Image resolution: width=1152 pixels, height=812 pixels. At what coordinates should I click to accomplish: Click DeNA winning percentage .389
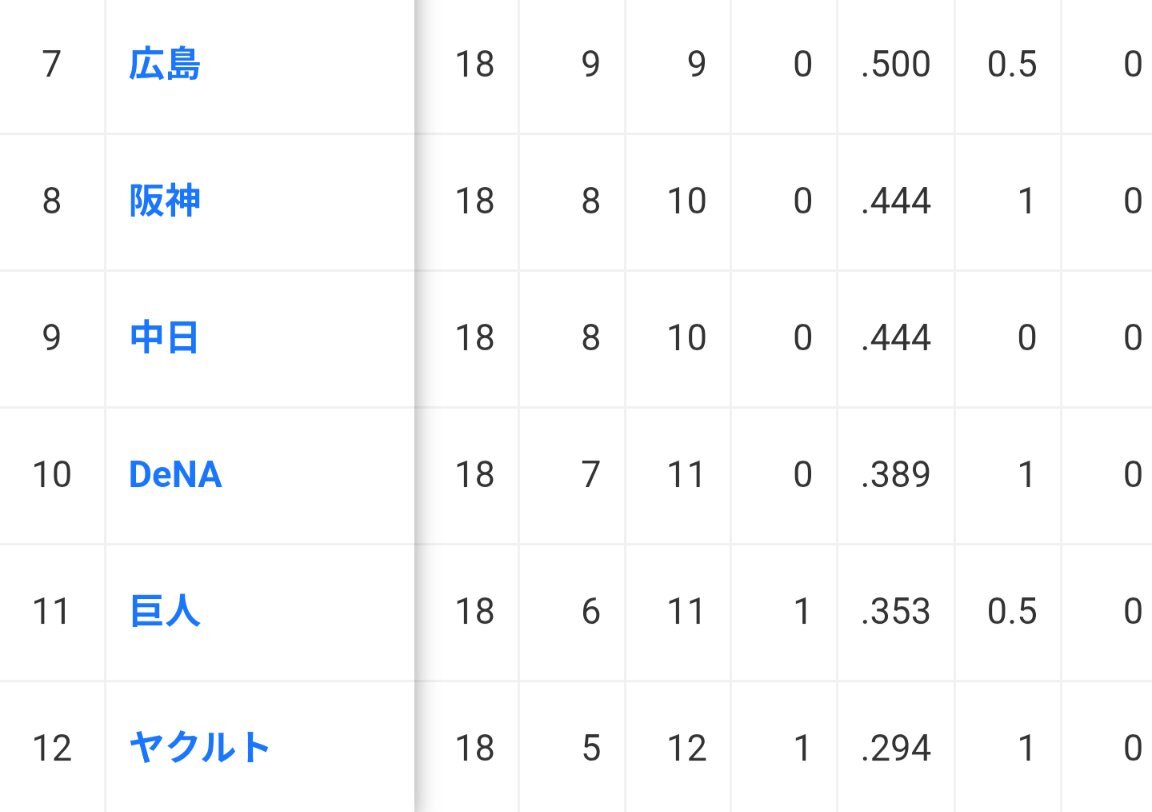[896, 475]
